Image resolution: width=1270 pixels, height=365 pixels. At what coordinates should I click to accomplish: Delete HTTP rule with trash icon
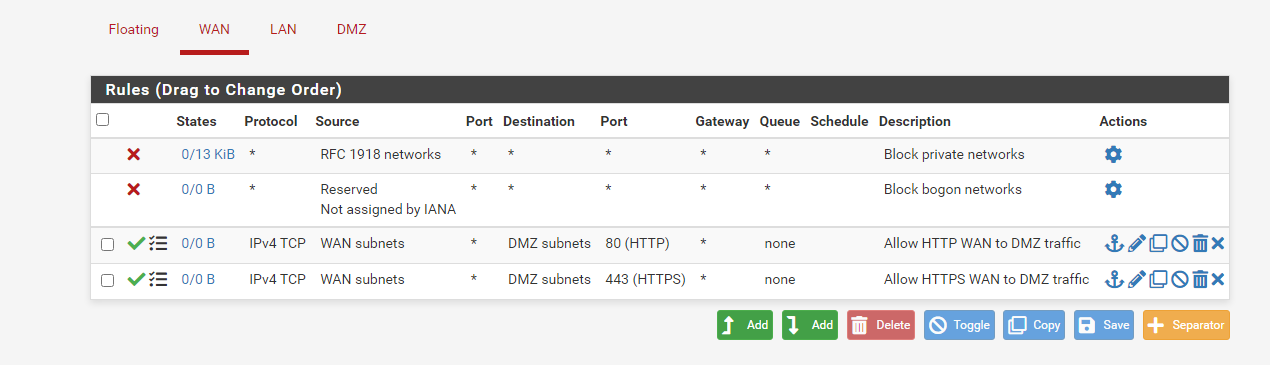coord(1200,243)
